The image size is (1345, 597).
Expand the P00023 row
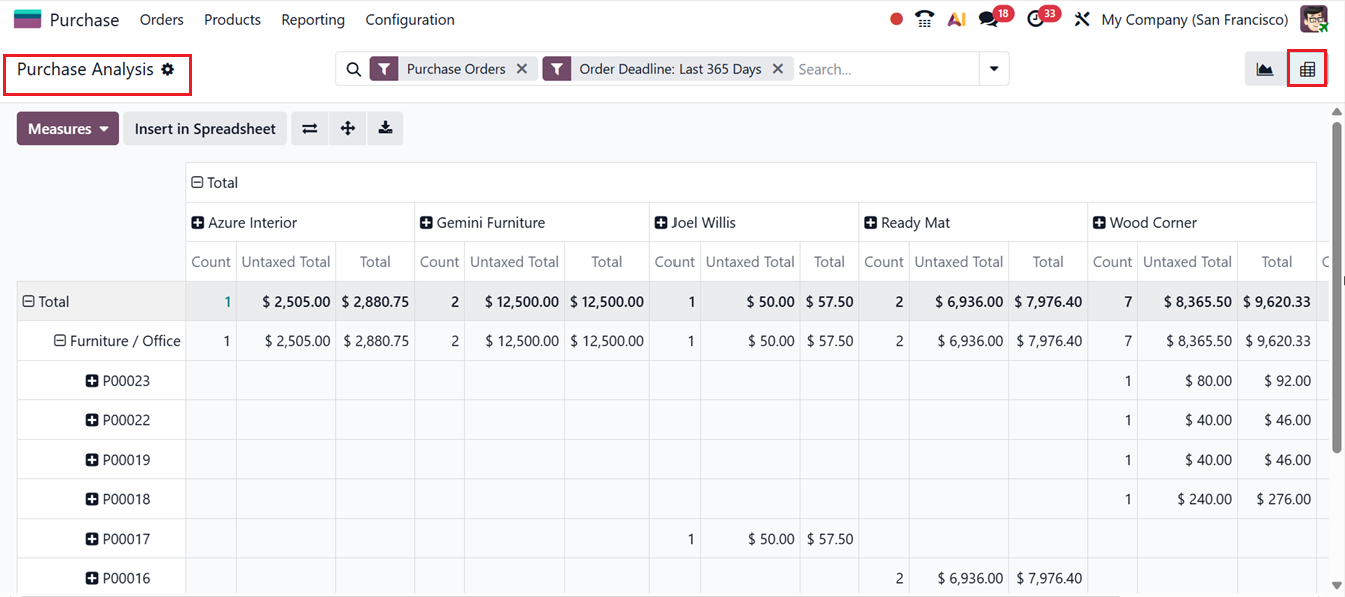[x=92, y=381]
